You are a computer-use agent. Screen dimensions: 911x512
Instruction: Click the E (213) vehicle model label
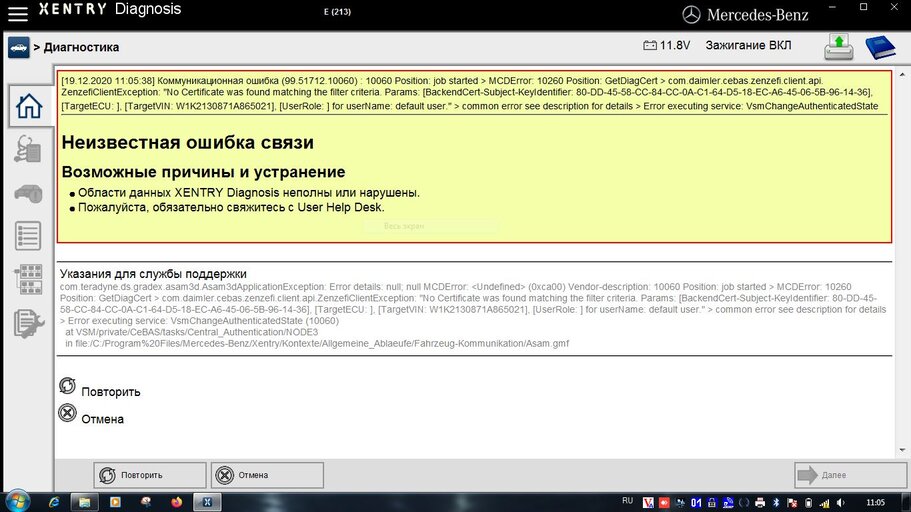point(337,12)
